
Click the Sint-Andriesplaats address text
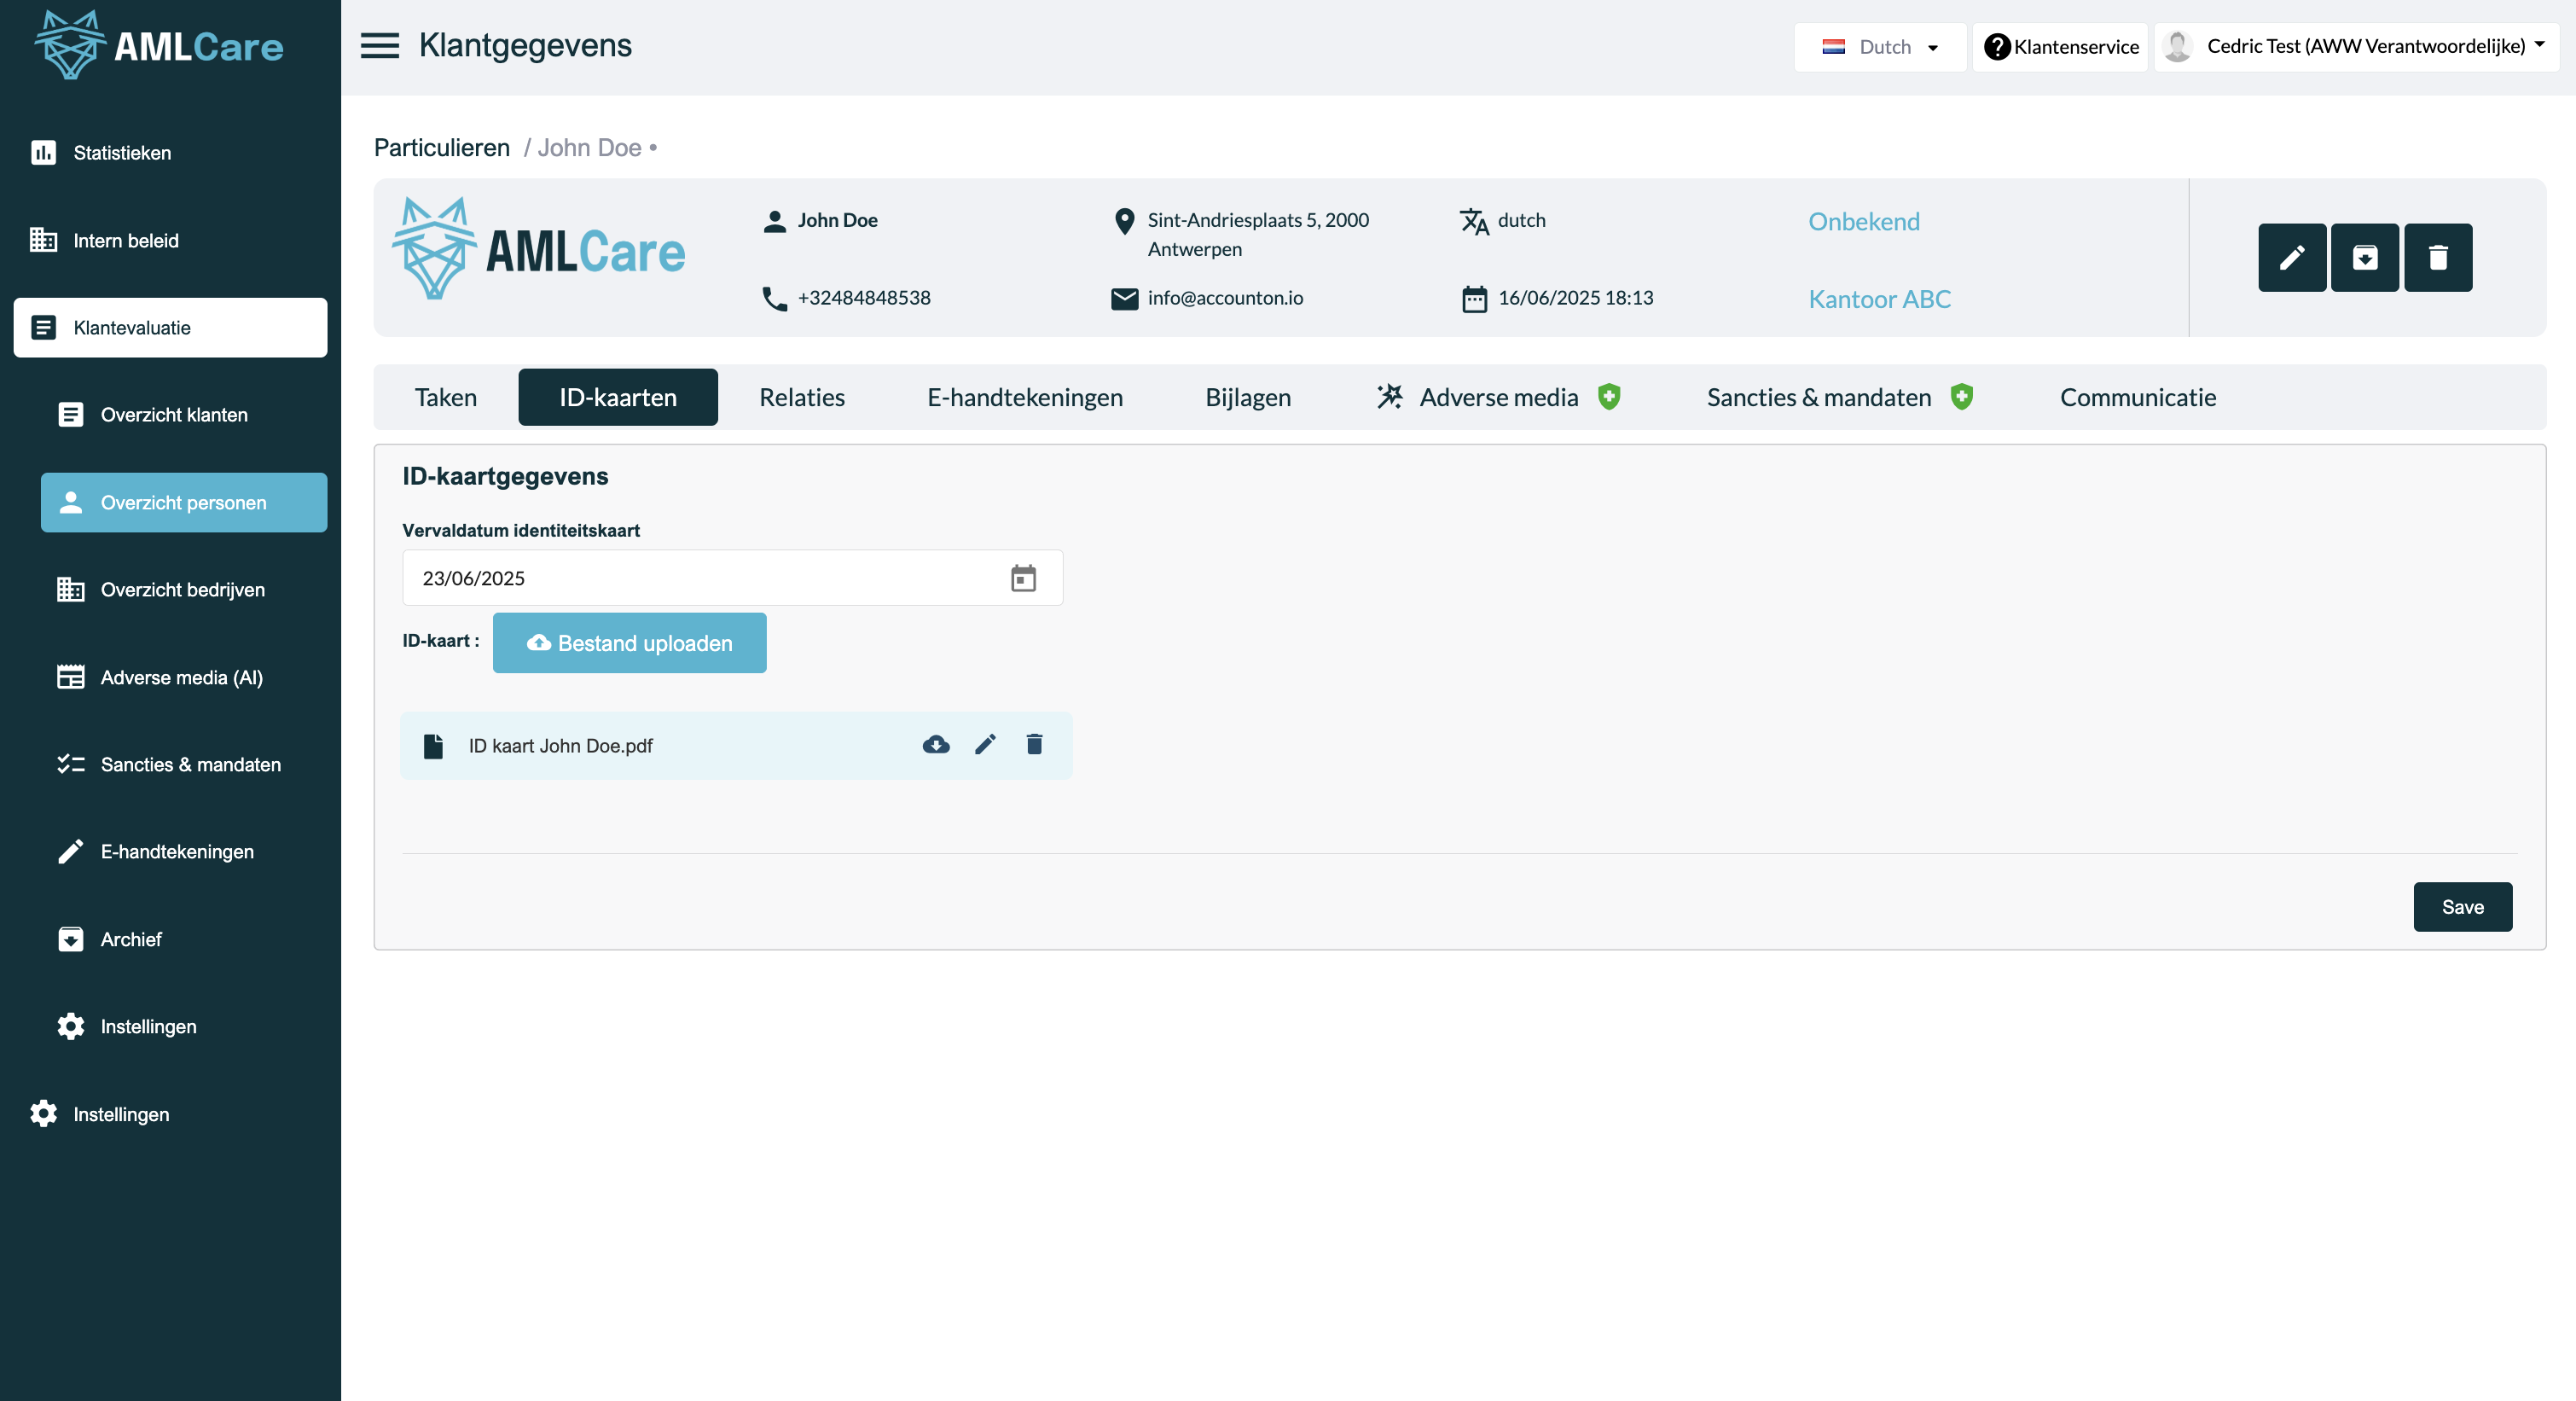click(1258, 234)
